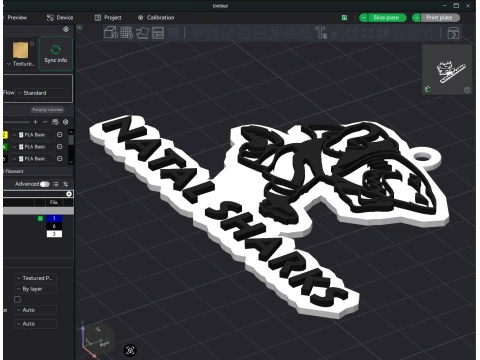Click the yellow filament color swatch
The height and width of the screenshot is (360, 480).
5,135
